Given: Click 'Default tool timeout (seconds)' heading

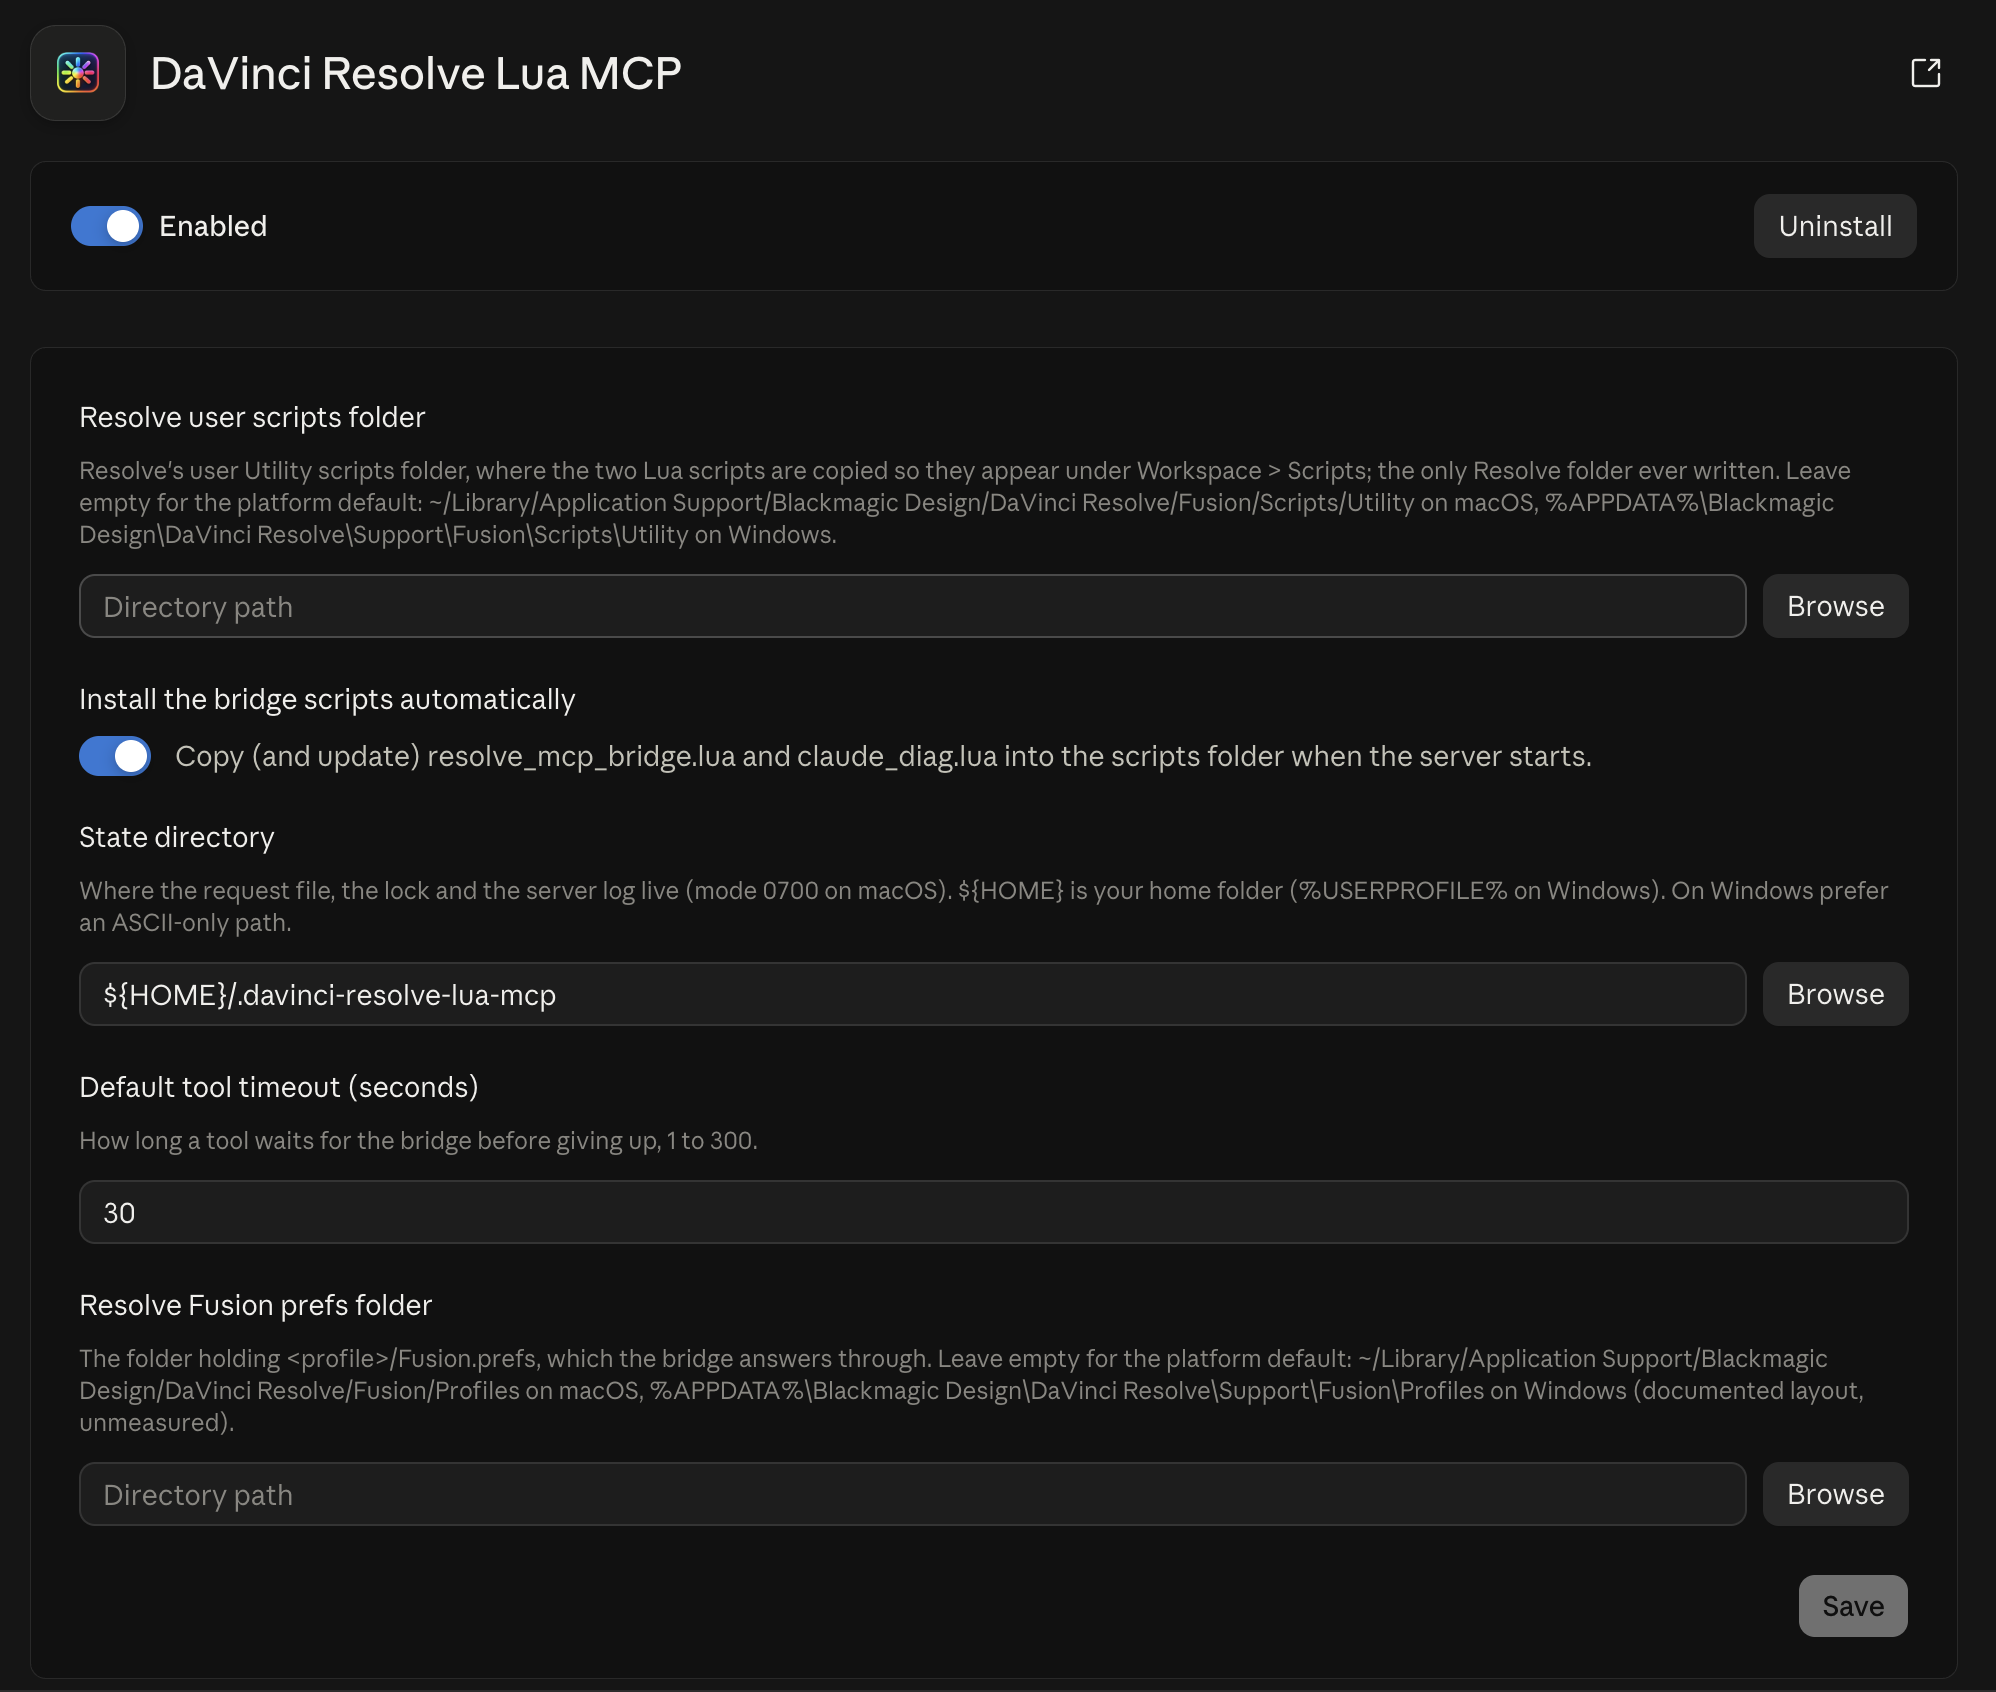Looking at the screenshot, I should [279, 1087].
